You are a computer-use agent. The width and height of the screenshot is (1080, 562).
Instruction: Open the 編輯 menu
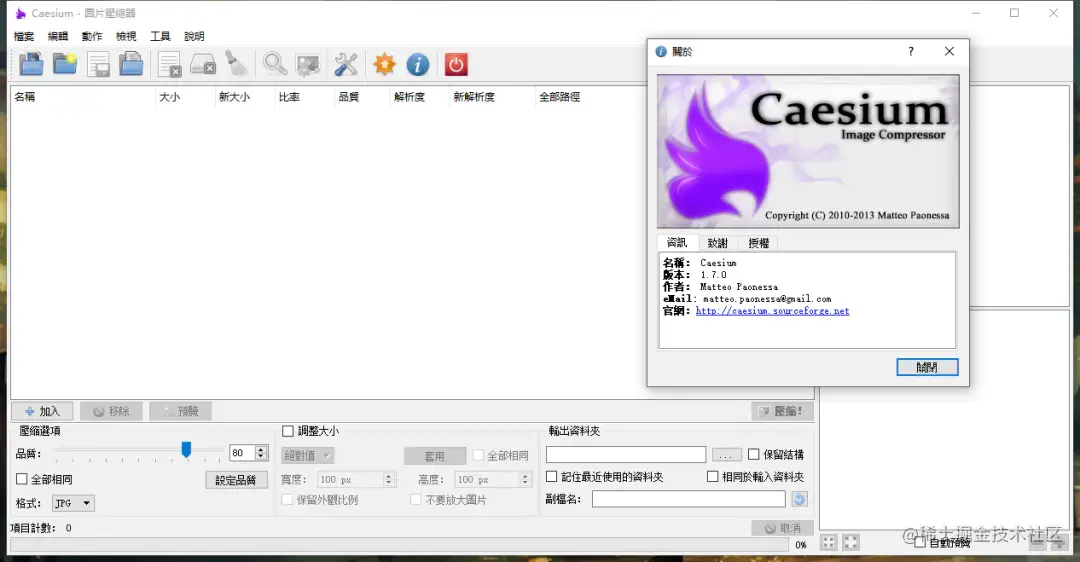point(58,36)
